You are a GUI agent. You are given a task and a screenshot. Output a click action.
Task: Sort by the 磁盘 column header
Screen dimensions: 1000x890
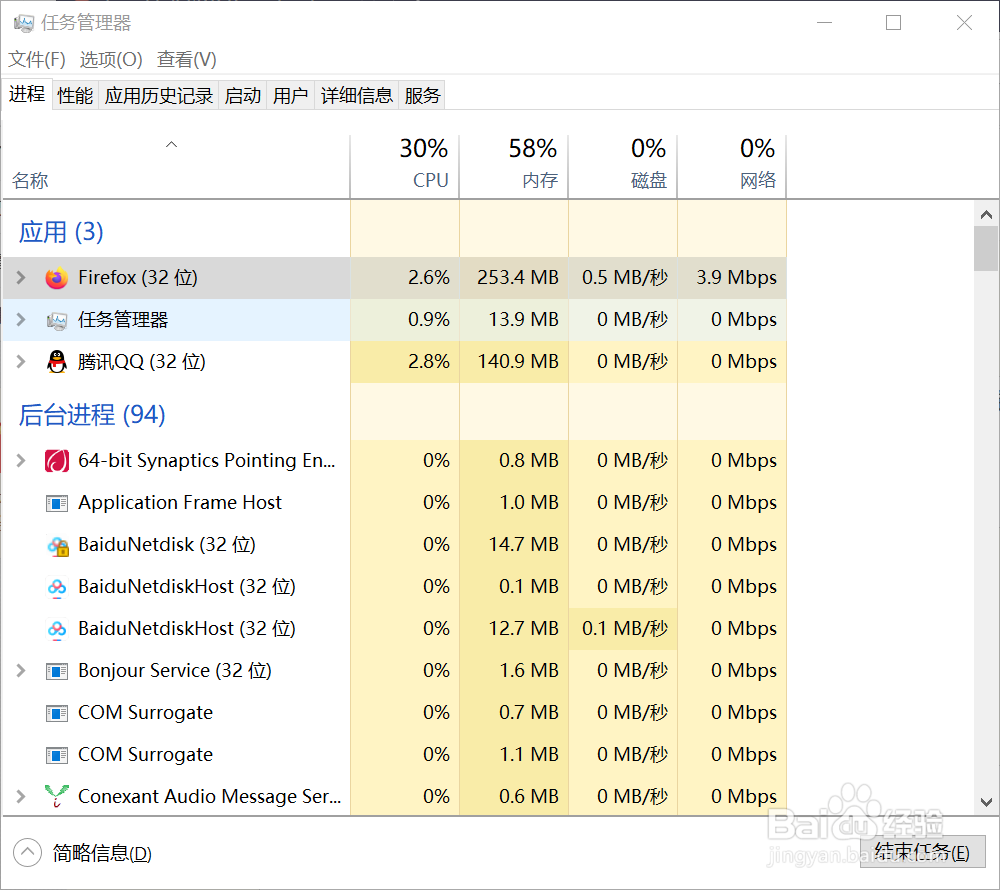tap(623, 167)
